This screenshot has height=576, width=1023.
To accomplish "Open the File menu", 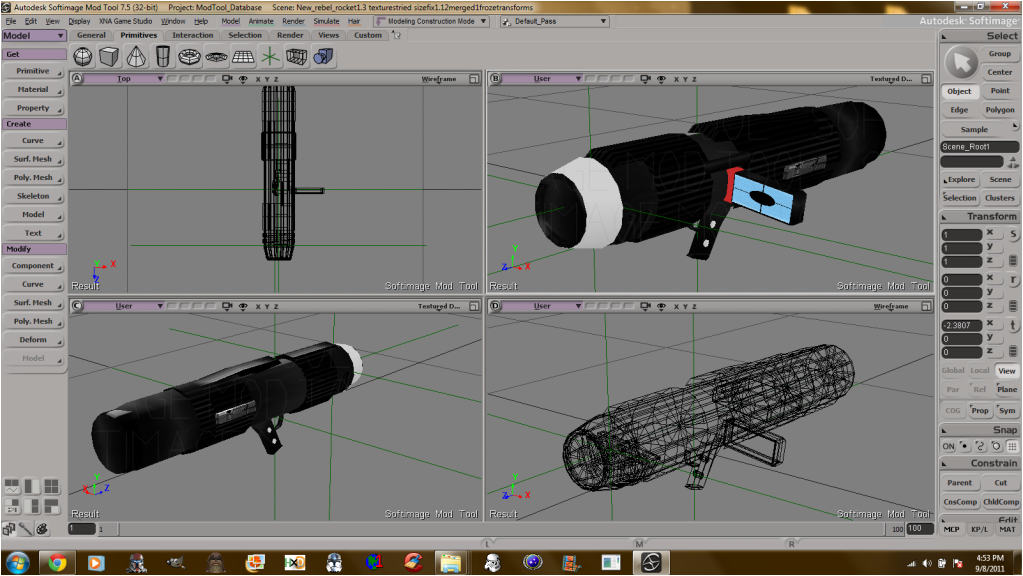I will [11, 22].
